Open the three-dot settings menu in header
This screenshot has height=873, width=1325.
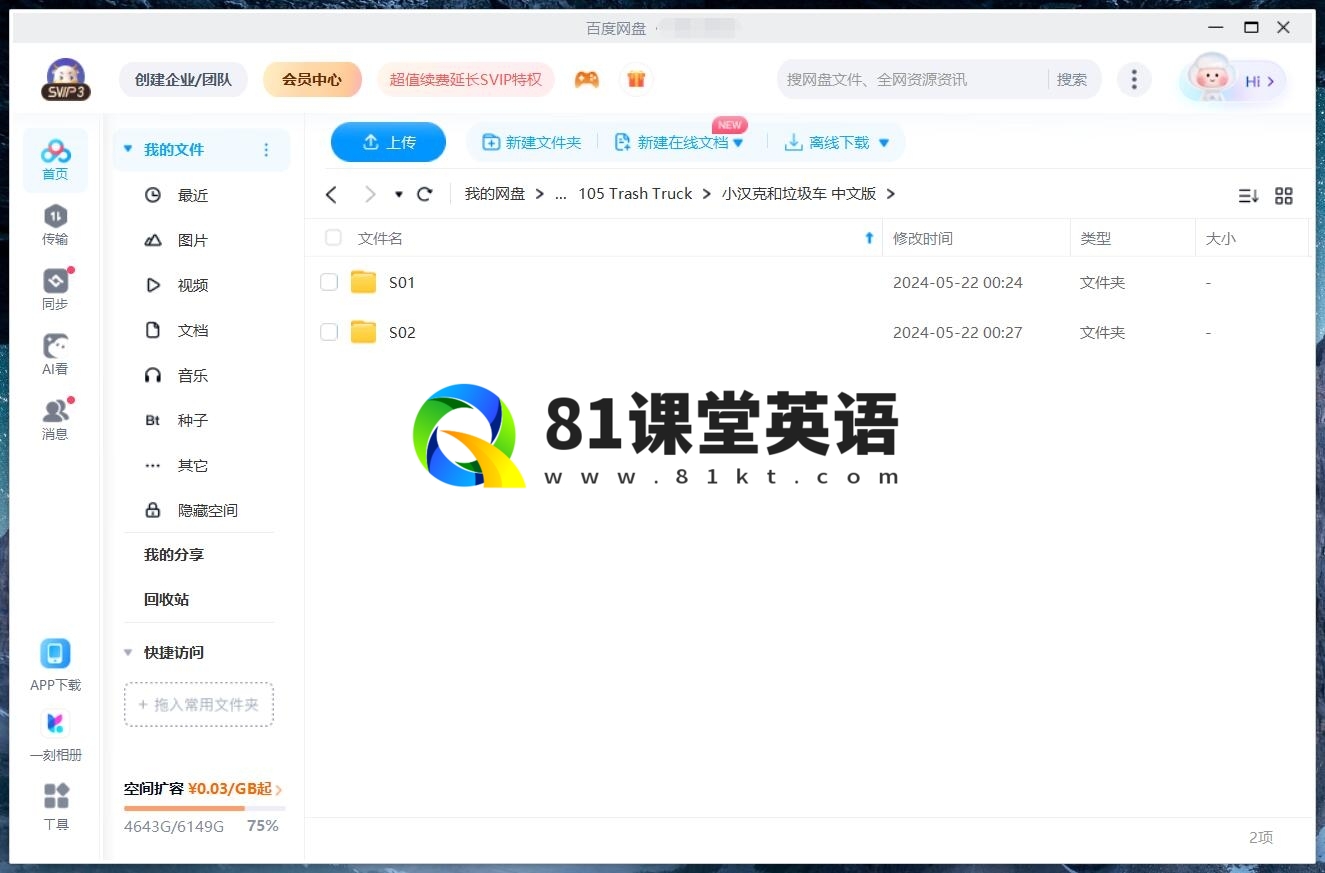click(1133, 80)
